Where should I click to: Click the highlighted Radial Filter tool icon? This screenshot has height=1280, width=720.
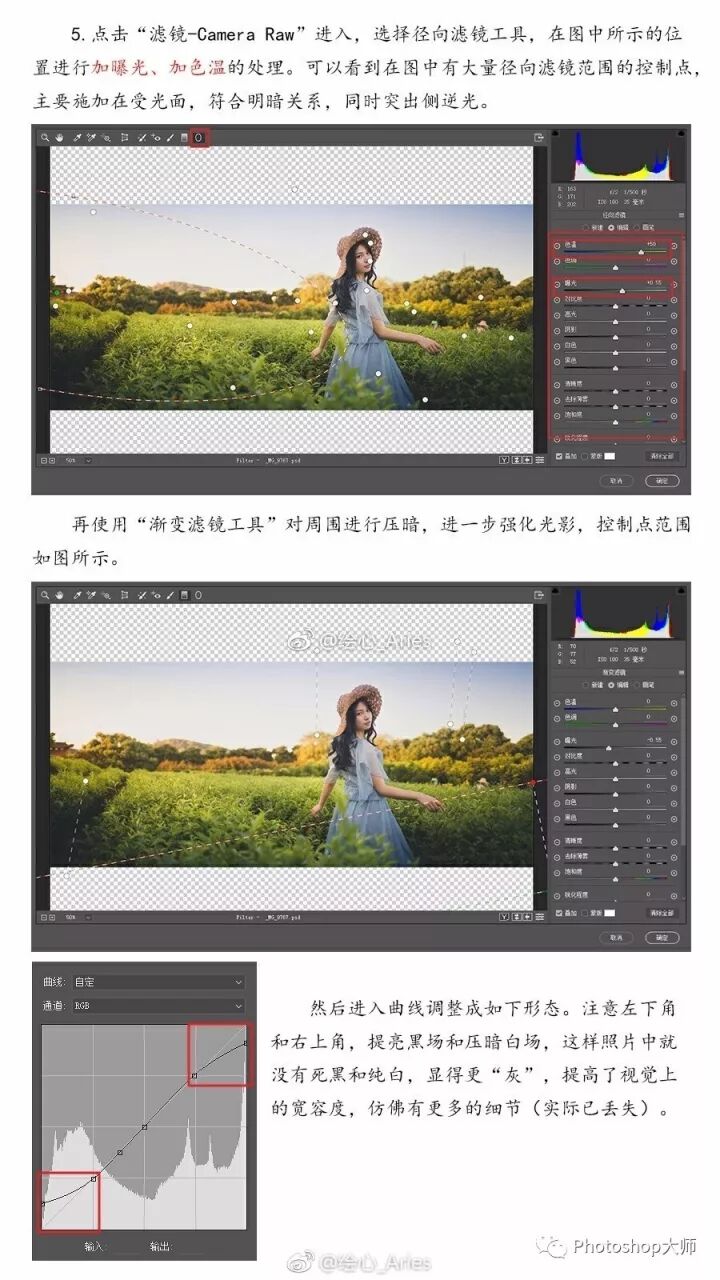pyautogui.click(x=198, y=137)
